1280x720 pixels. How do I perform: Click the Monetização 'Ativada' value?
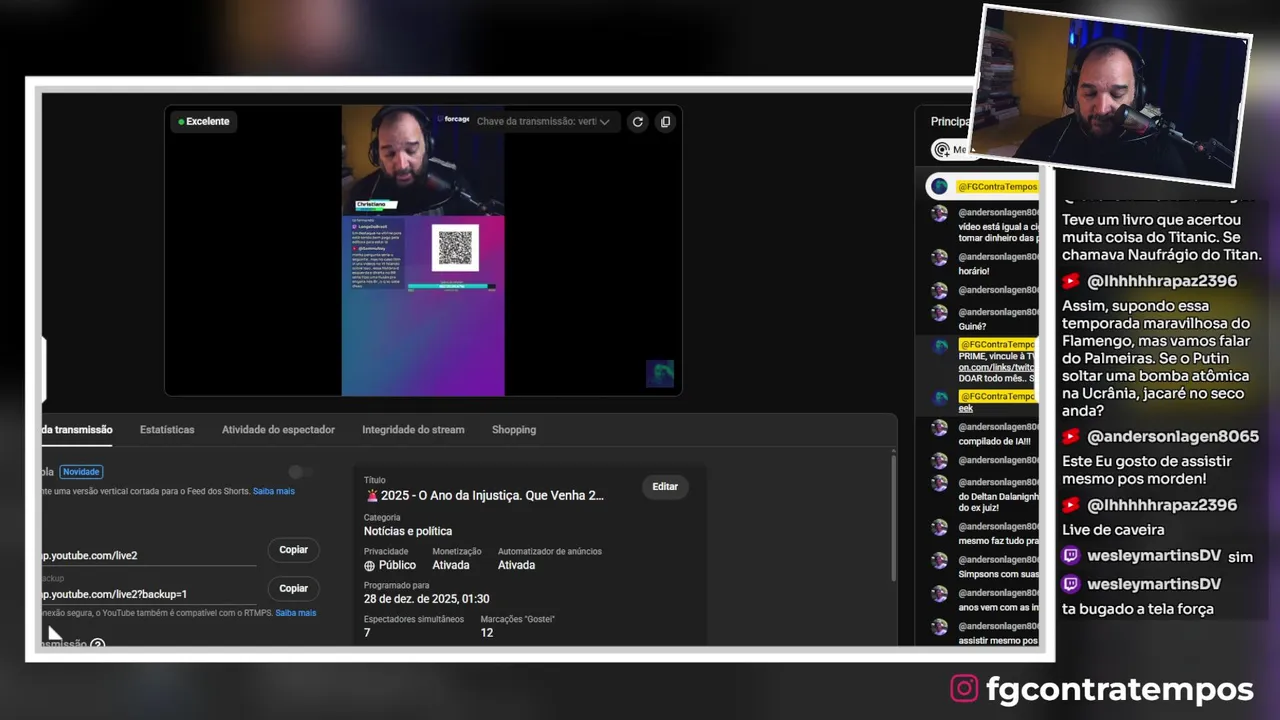(x=450, y=565)
